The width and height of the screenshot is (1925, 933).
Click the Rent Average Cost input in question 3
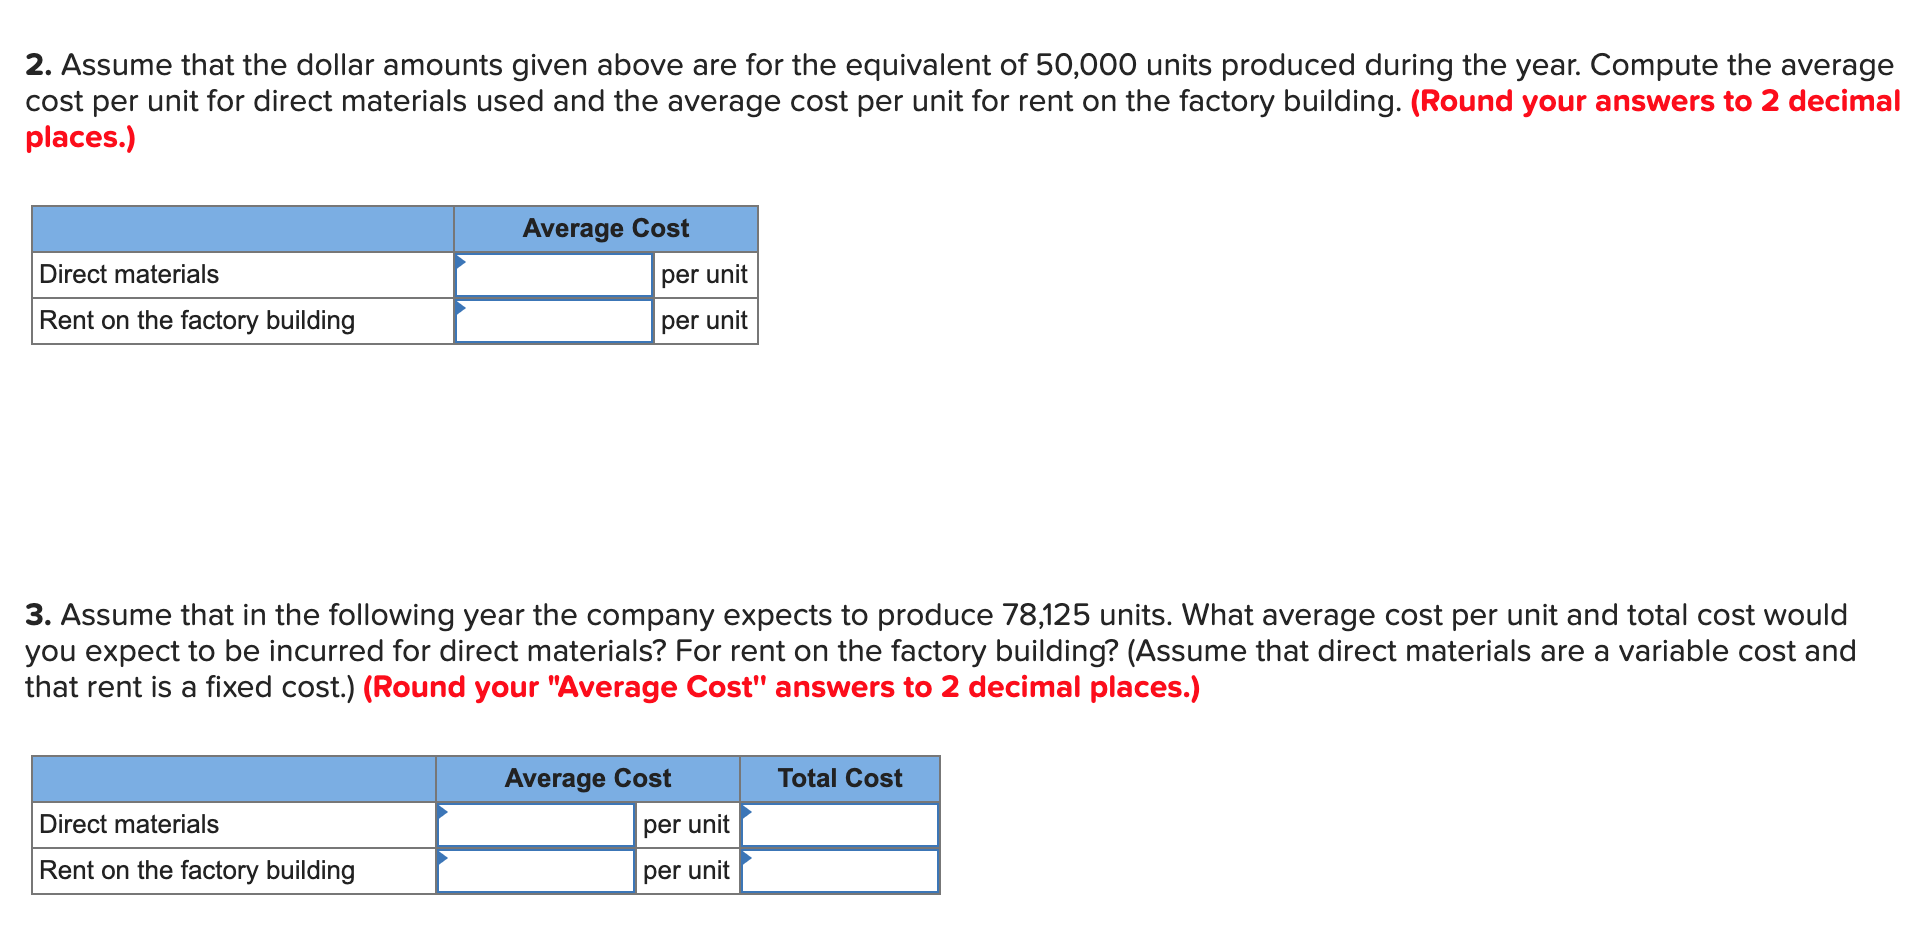[535, 870]
